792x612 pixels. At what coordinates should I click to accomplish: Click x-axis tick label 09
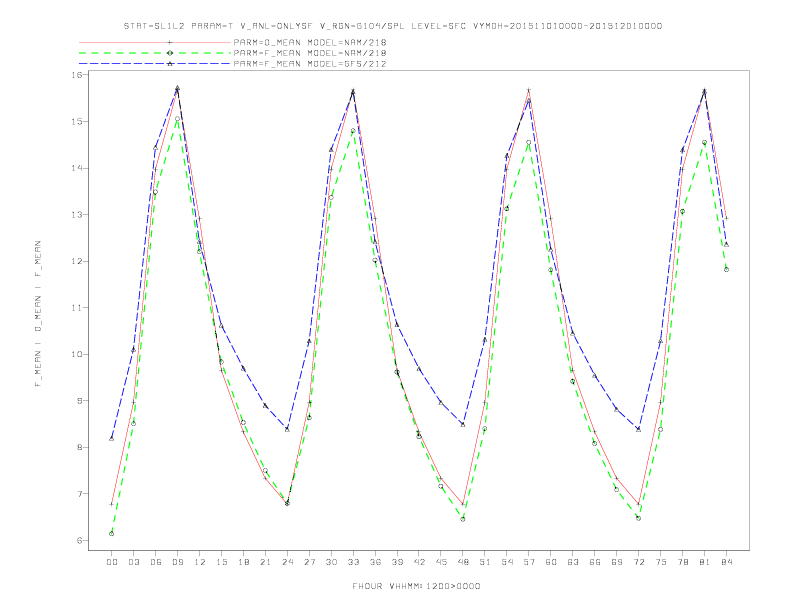click(x=177, y=562)
